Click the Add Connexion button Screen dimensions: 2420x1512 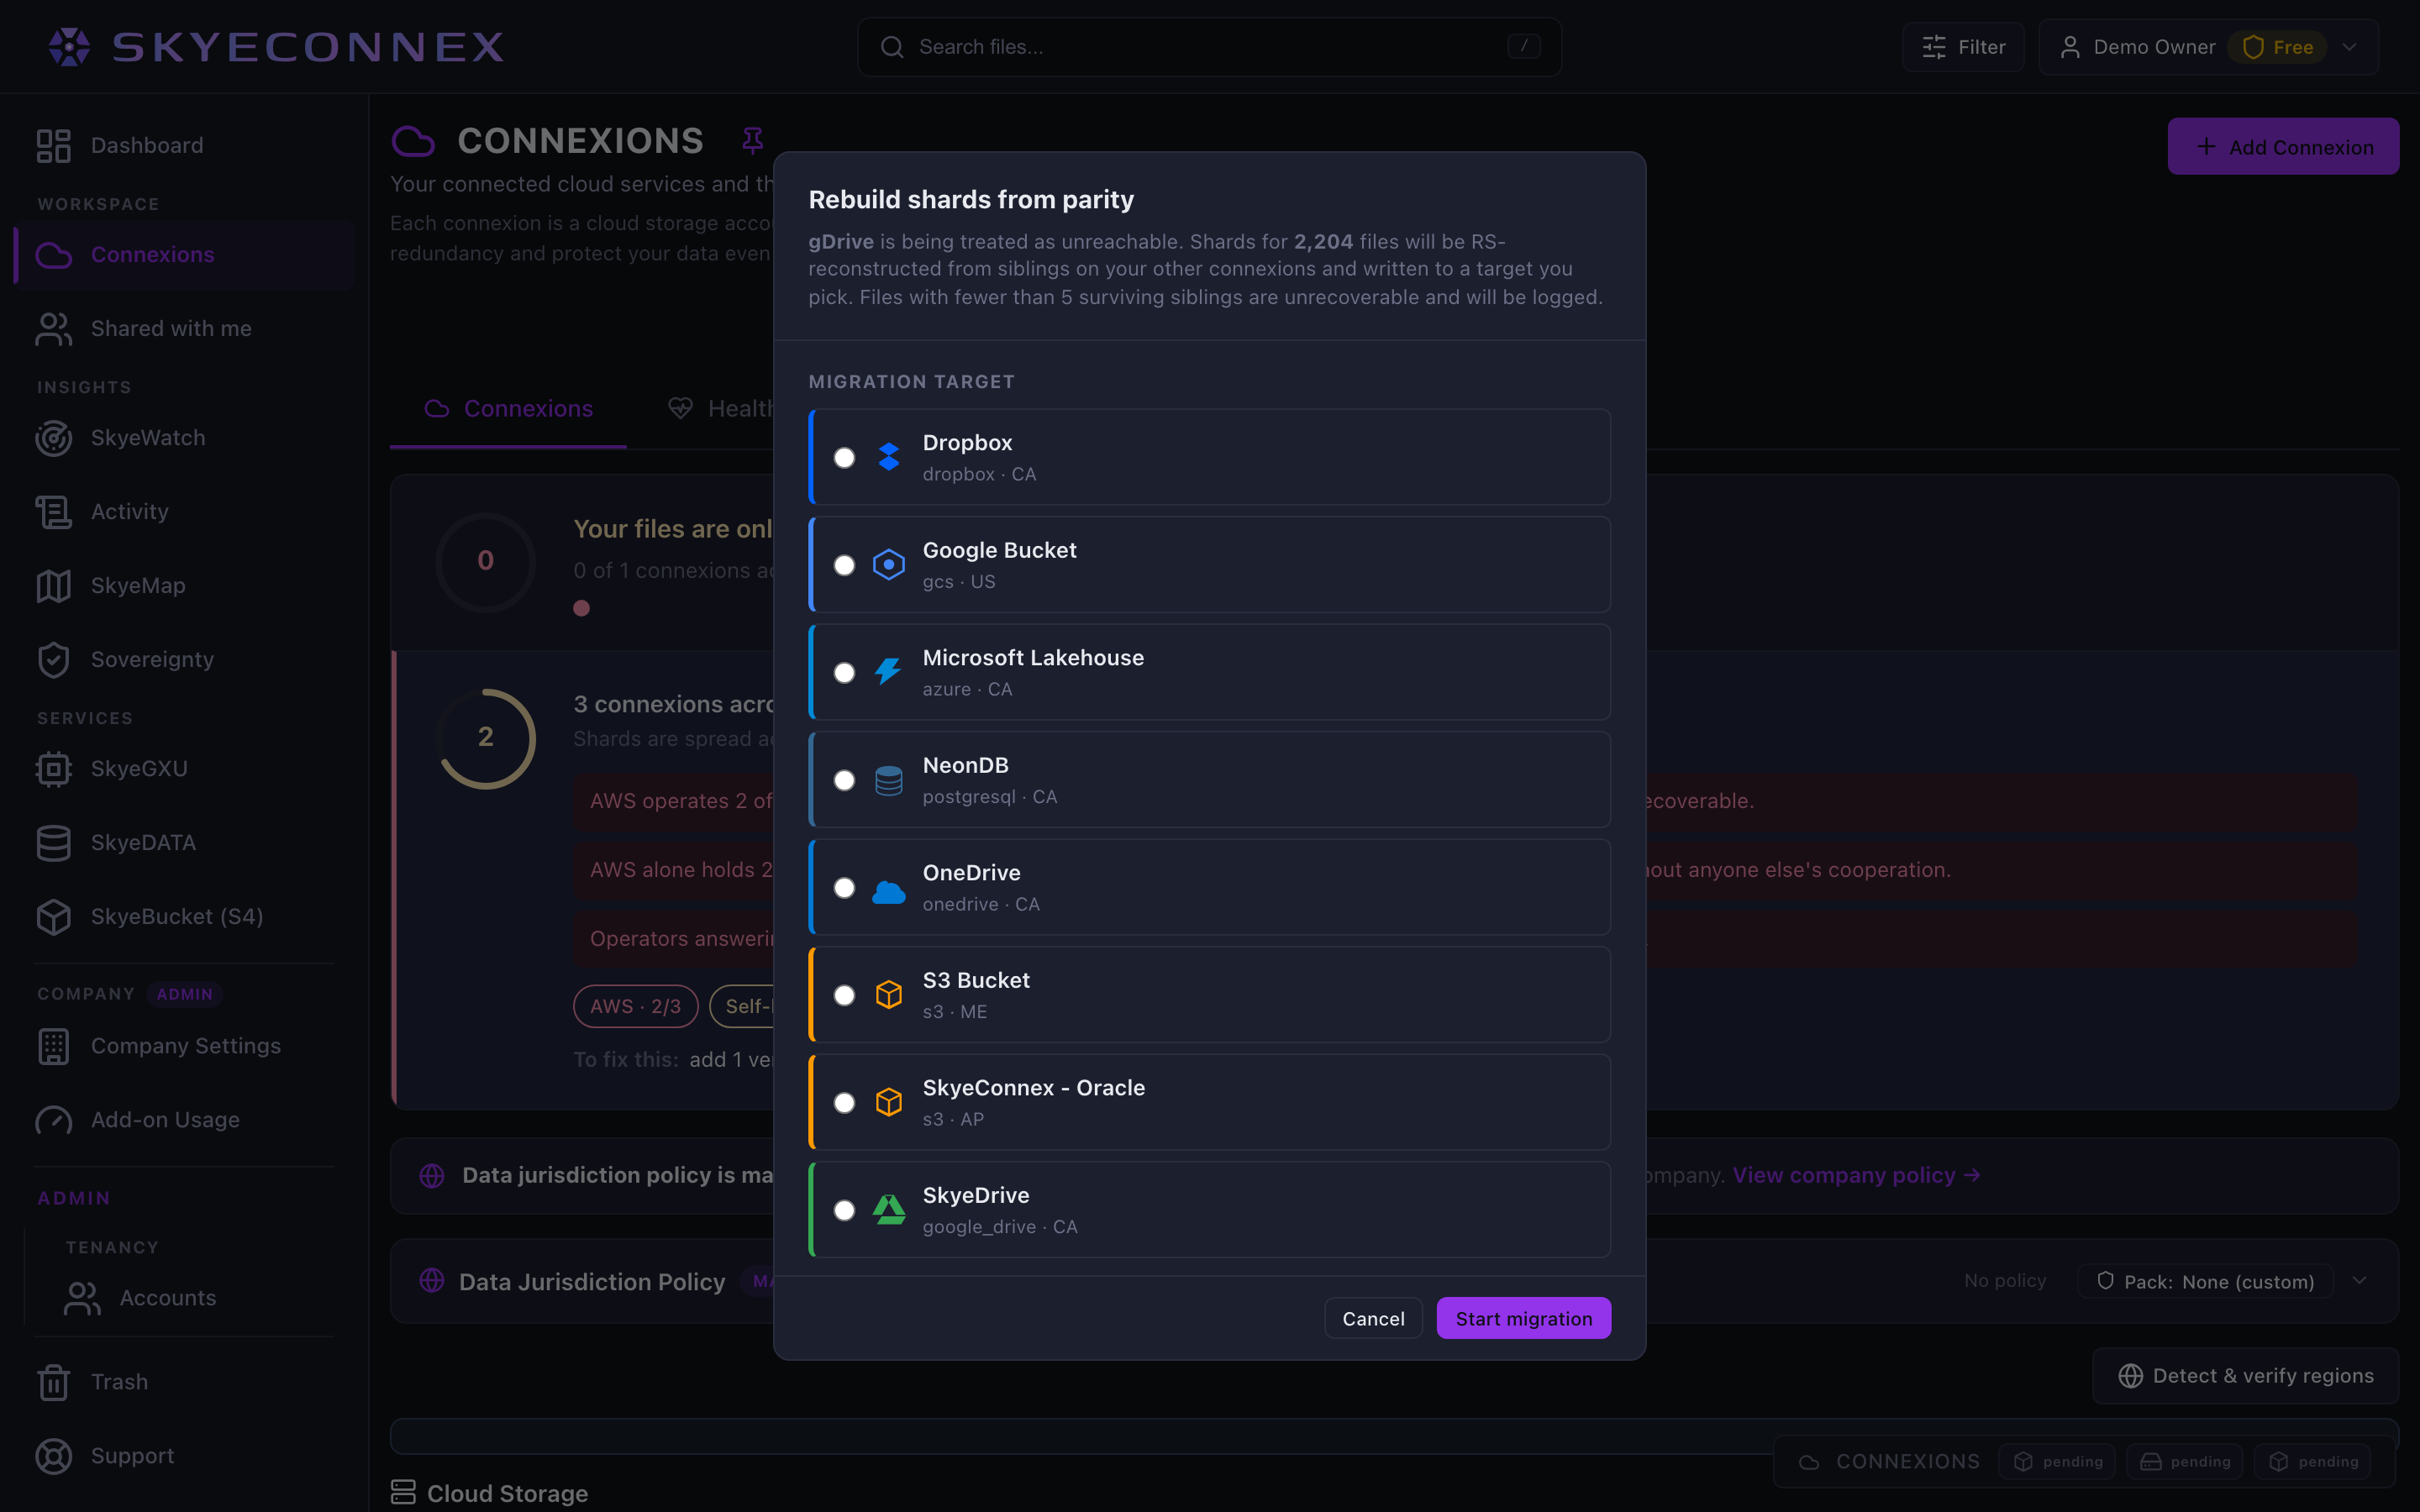pyautogui.click(x=2283, y=147)
